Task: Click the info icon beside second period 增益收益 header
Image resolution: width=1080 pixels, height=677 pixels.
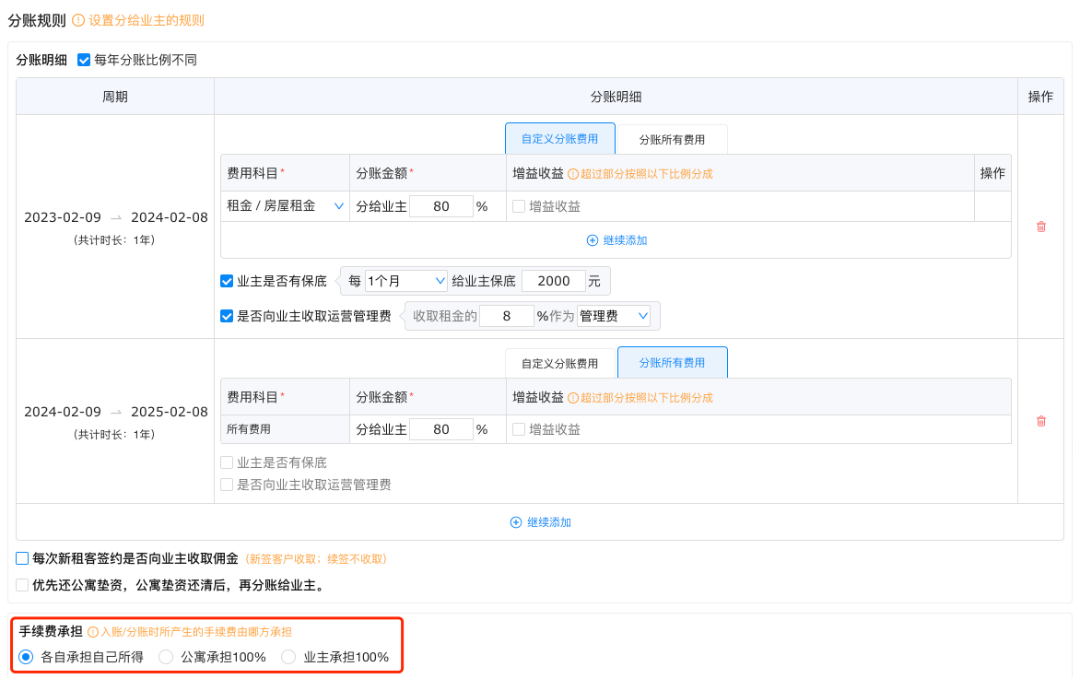Action: (x=572, y=397)
